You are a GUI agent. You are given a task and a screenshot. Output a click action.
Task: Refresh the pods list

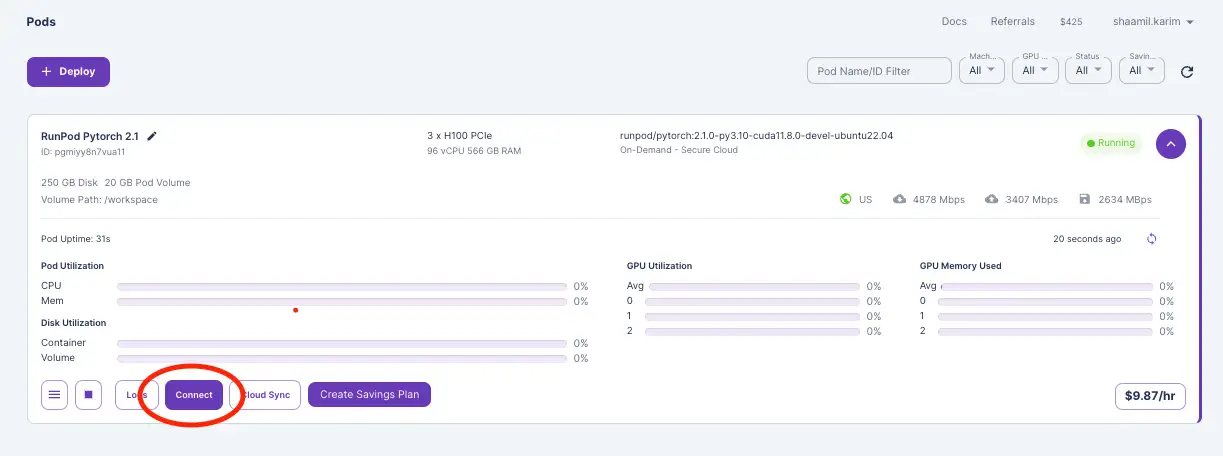(1187, 72)
